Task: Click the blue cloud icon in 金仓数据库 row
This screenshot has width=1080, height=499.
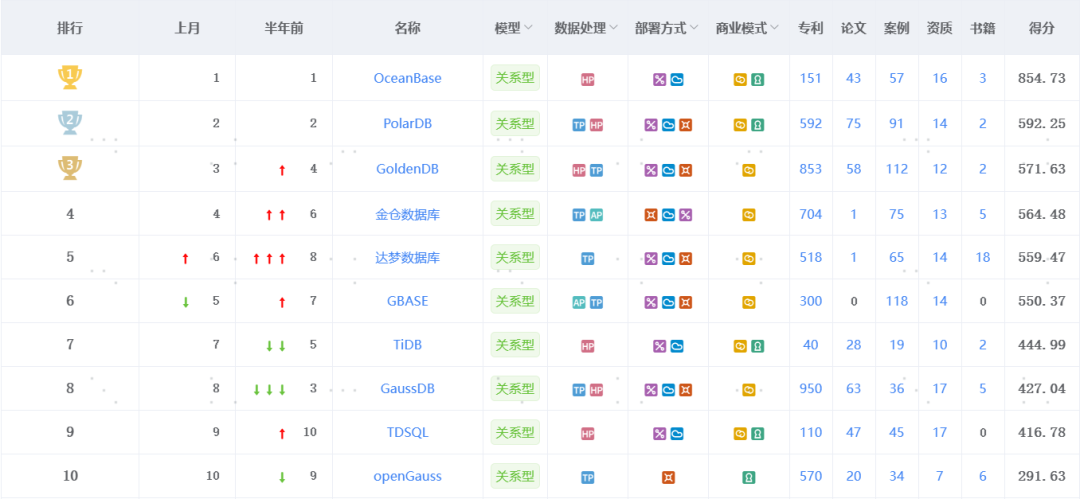Action: (x=668, y=215)
